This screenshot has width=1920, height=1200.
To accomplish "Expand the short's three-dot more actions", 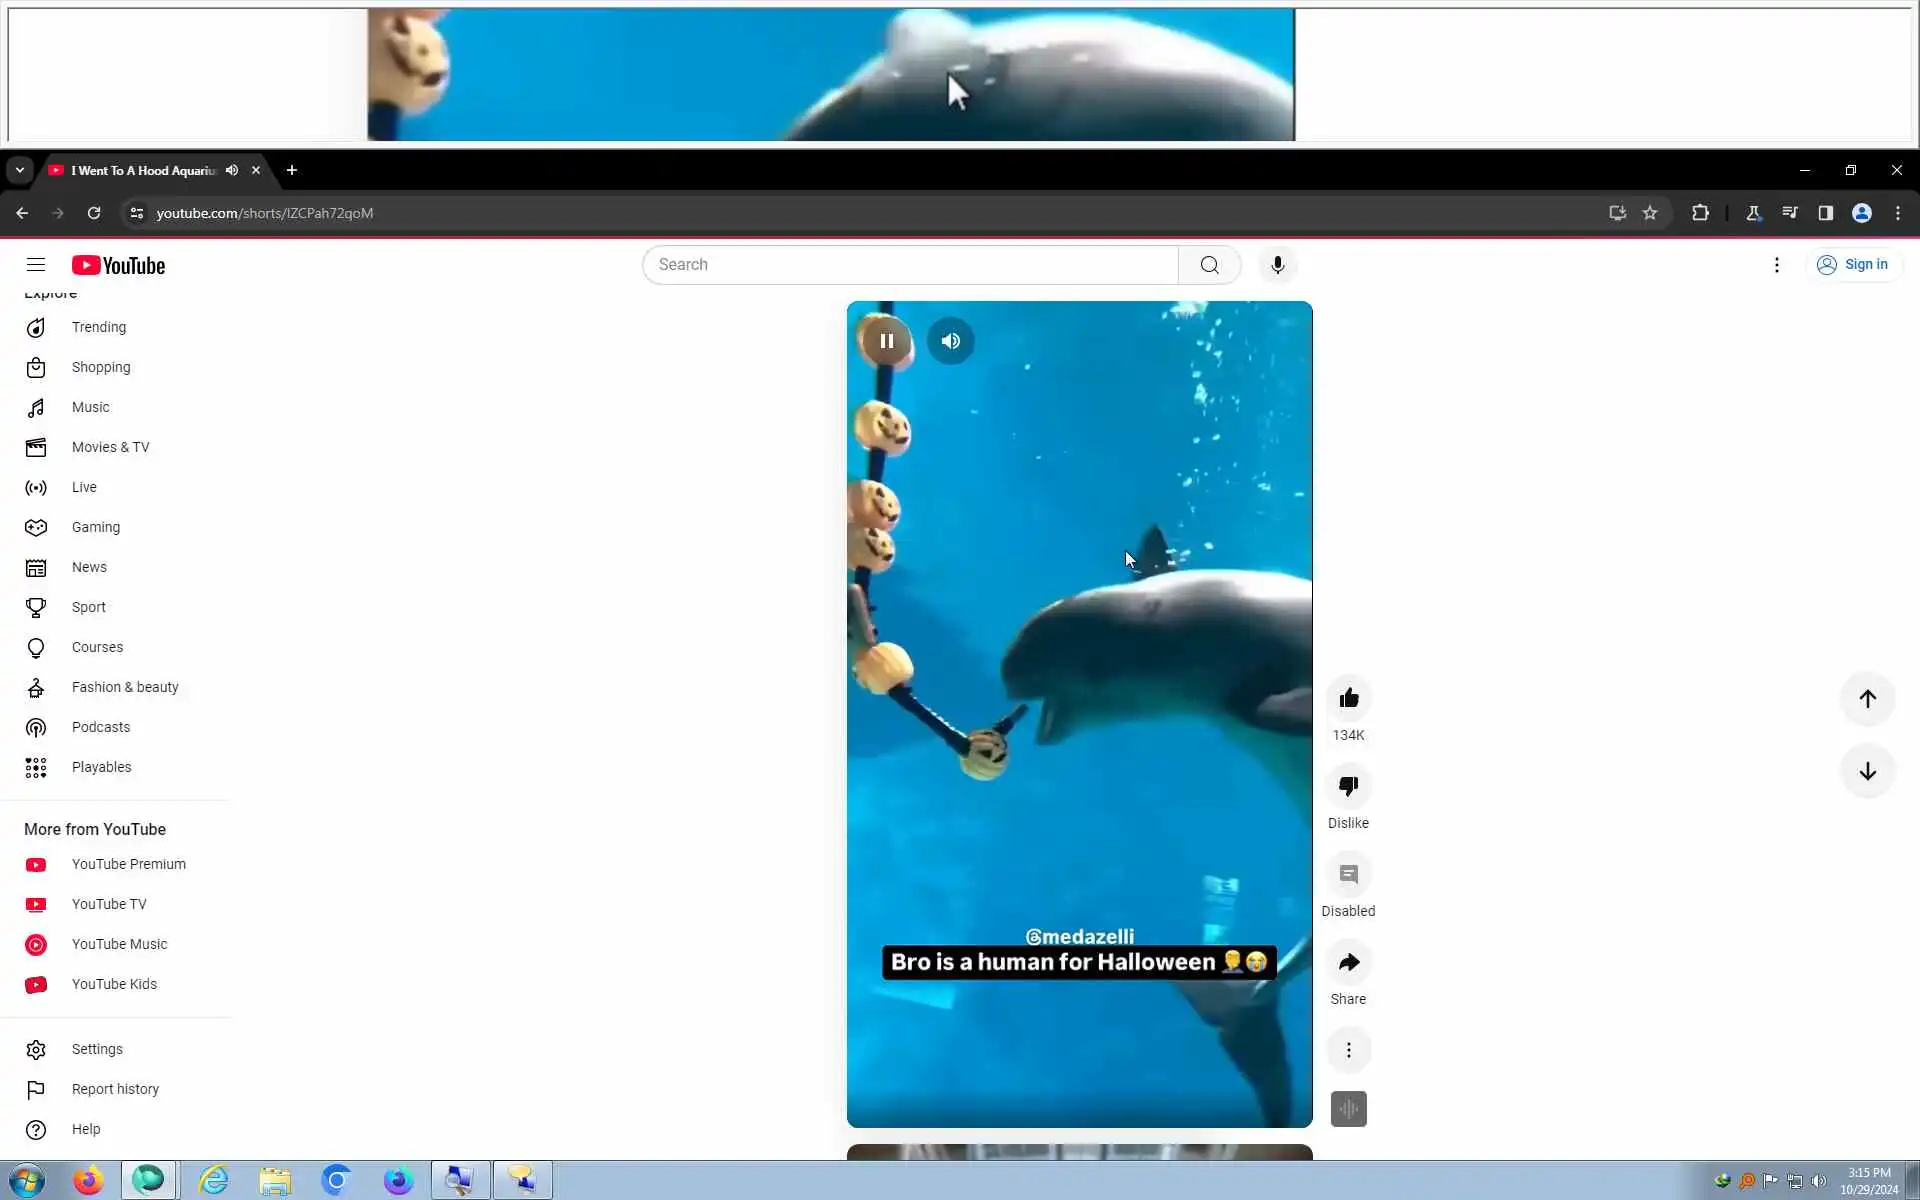I will [1348, 1050].
